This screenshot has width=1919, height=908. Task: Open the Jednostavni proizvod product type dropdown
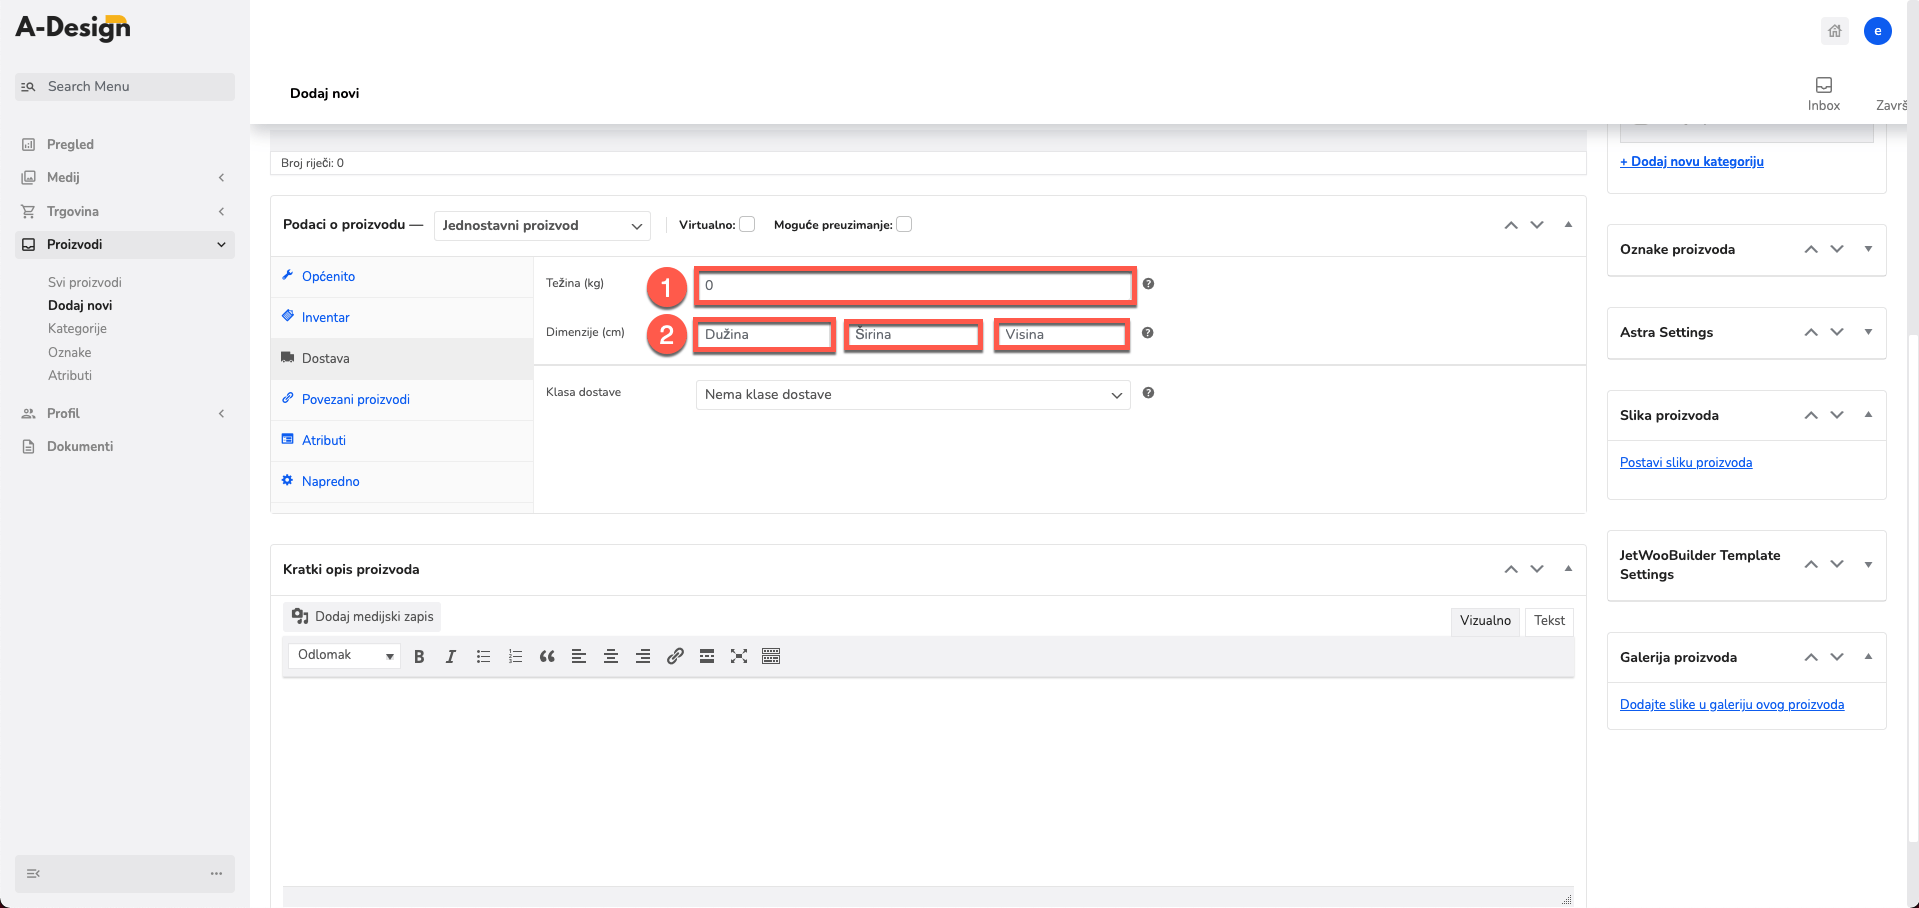click(x=542, y=225)
